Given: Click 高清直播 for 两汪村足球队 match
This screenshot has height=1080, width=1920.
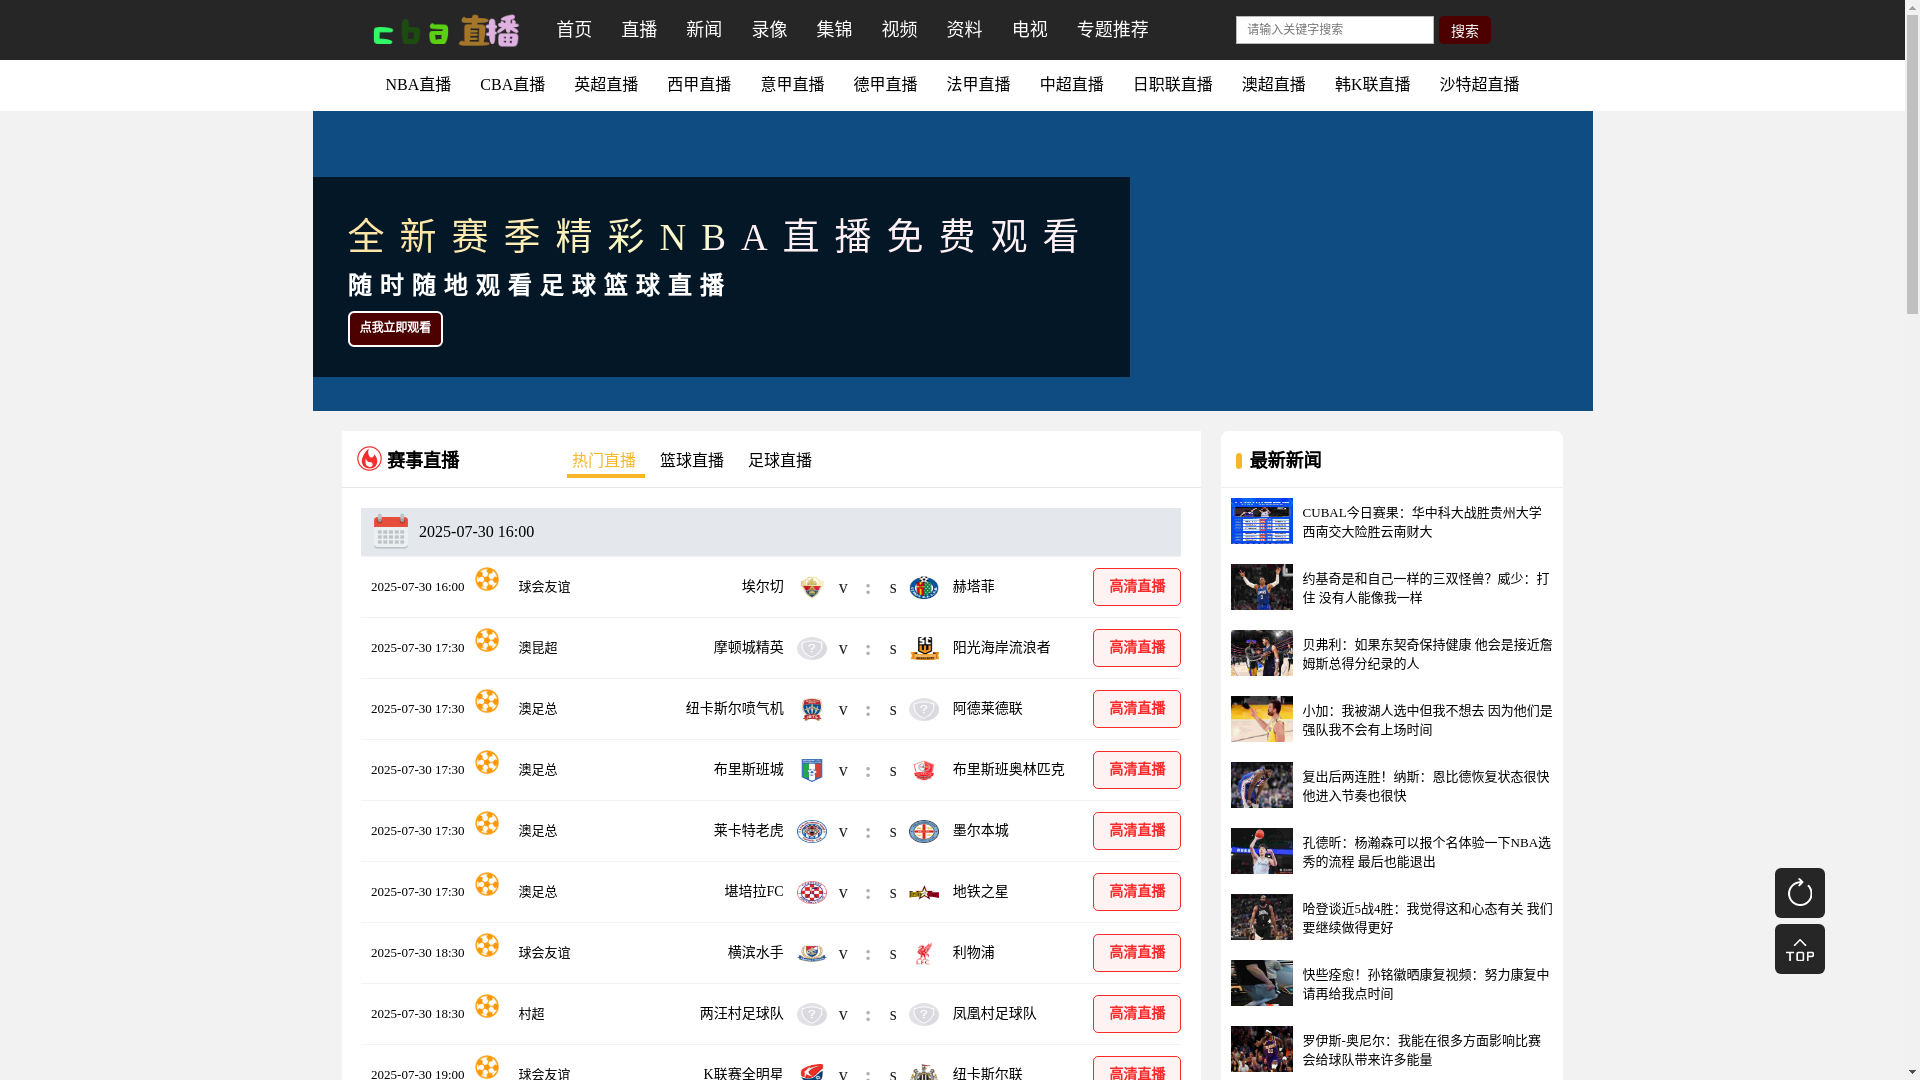Looking at the screenshot, I should 1136,1014.
